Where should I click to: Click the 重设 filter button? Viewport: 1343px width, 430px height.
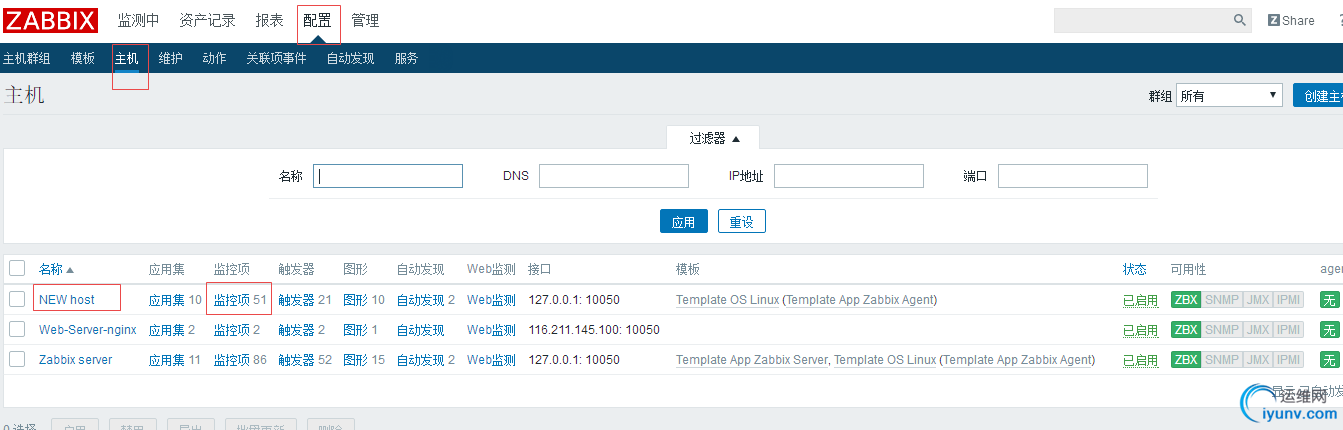742,222
